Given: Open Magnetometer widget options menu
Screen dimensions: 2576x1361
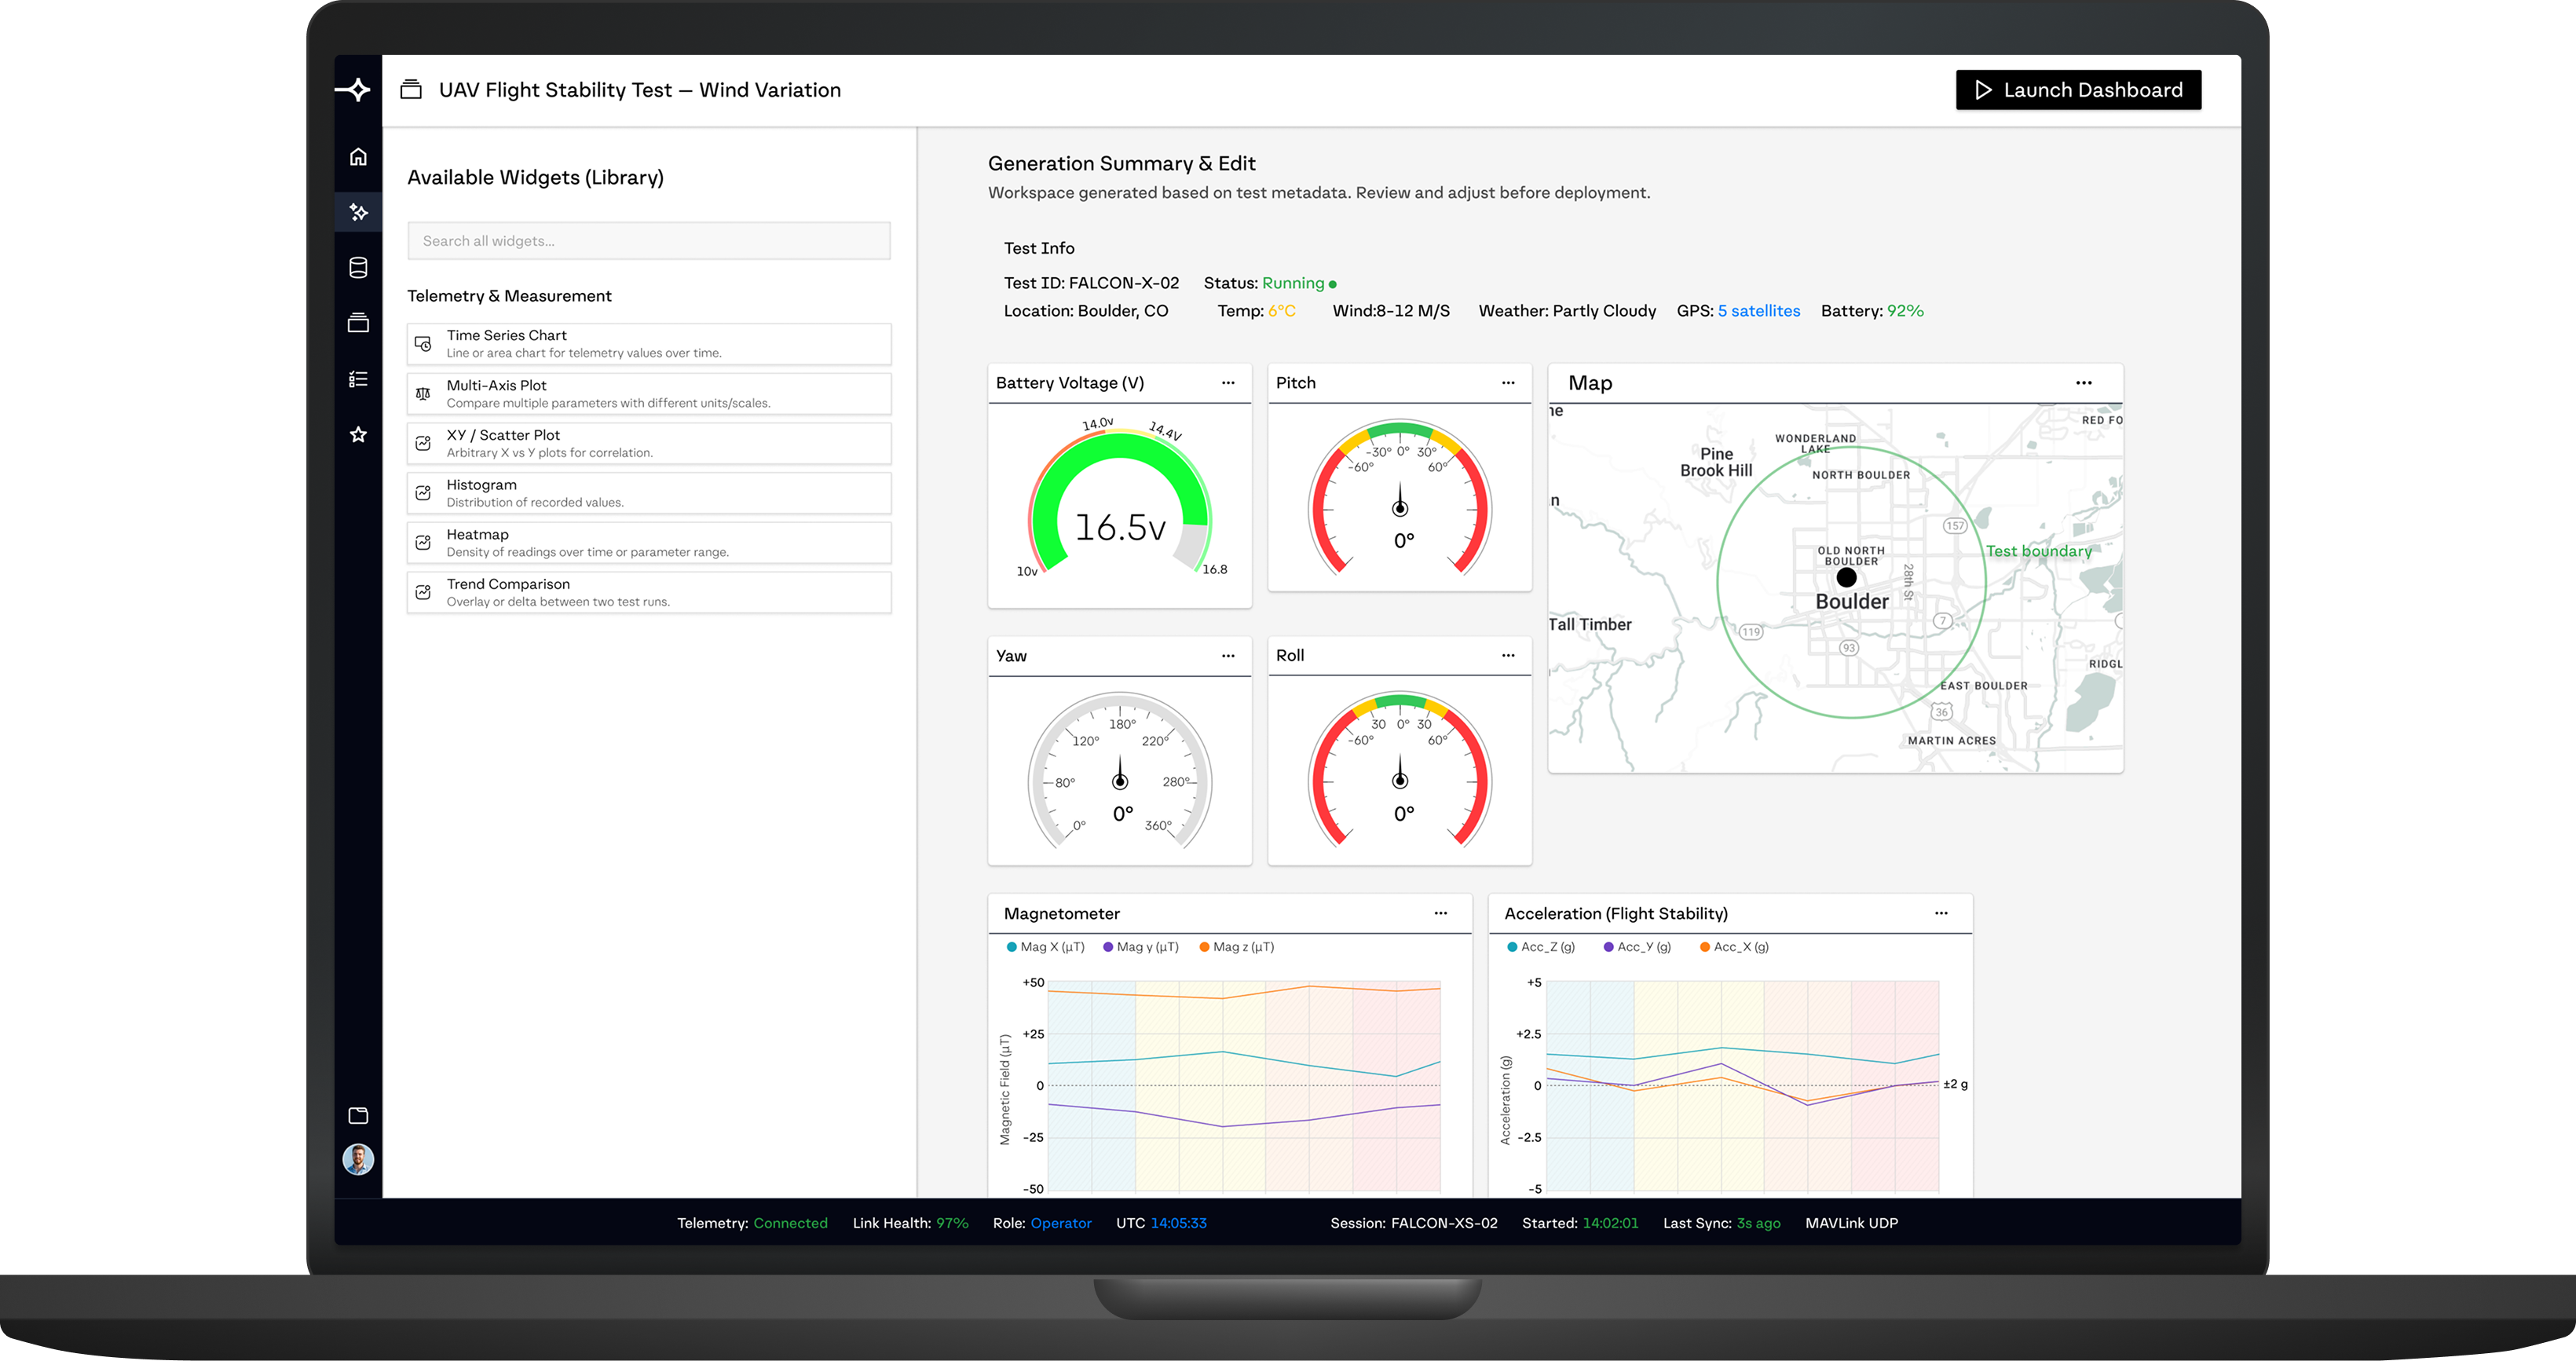Looking at the screenshot, I should [x=1441, y=913].
